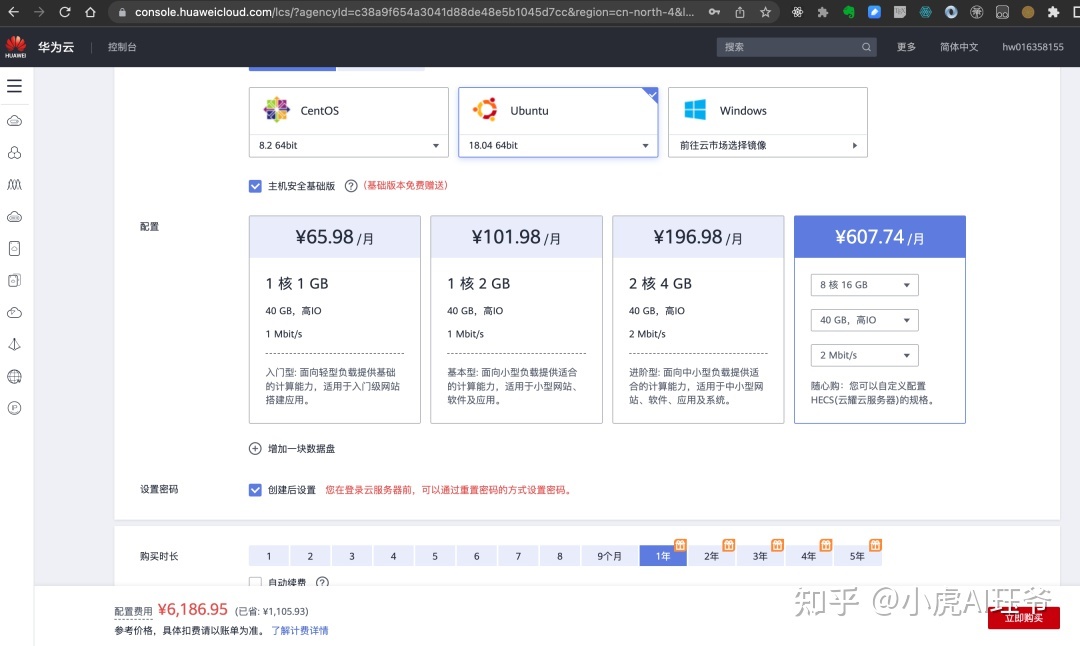
Task: Open the IP circle icon in sidebar
Action: tap(14, 408)
